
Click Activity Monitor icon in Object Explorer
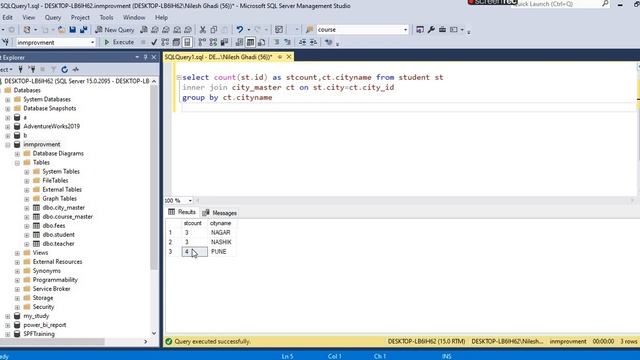pyautogui.click(x=76, y=69)
